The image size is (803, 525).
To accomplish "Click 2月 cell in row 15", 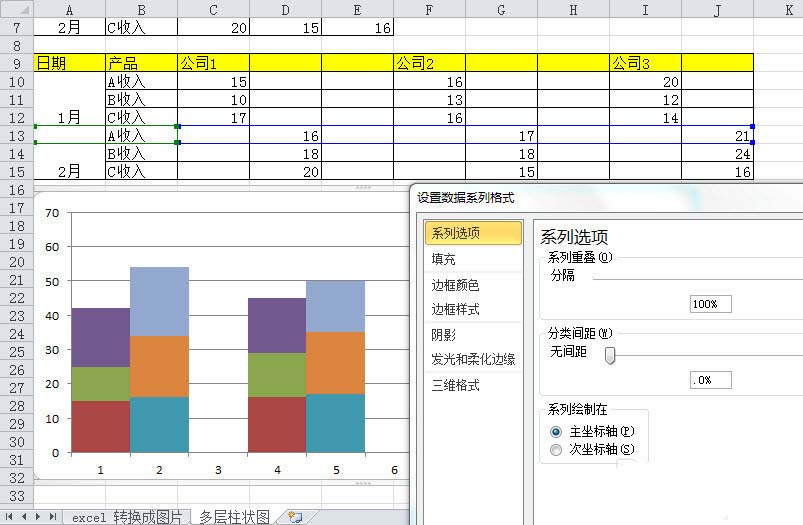I will point(70,171).
